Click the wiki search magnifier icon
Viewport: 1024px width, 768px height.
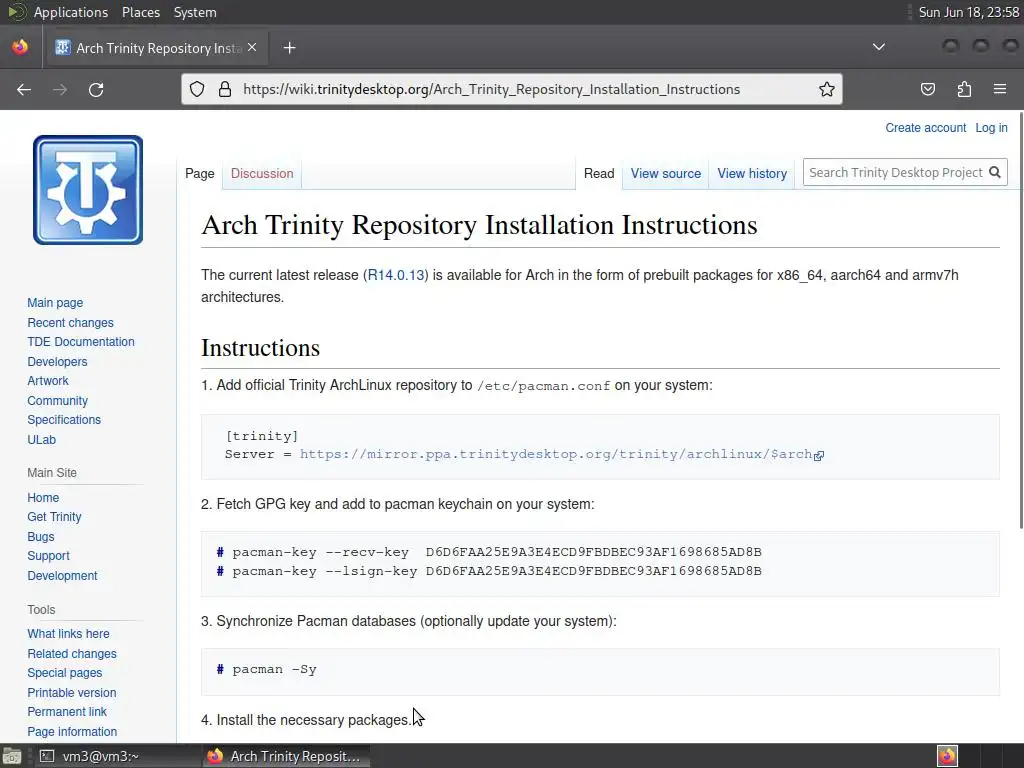coord(995,172)
